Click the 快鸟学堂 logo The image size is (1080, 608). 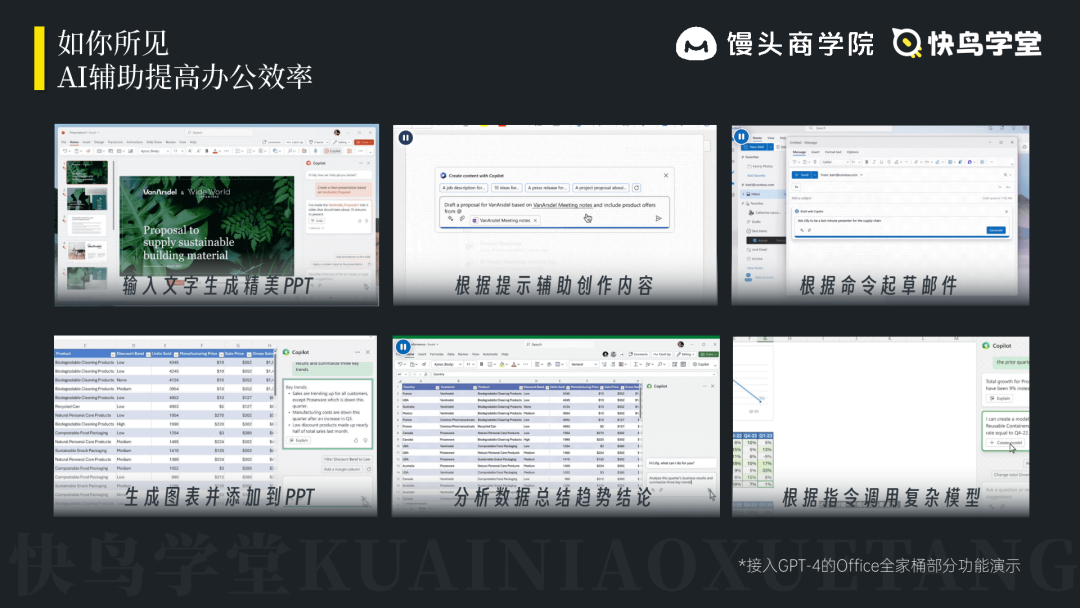pos(967,43)
